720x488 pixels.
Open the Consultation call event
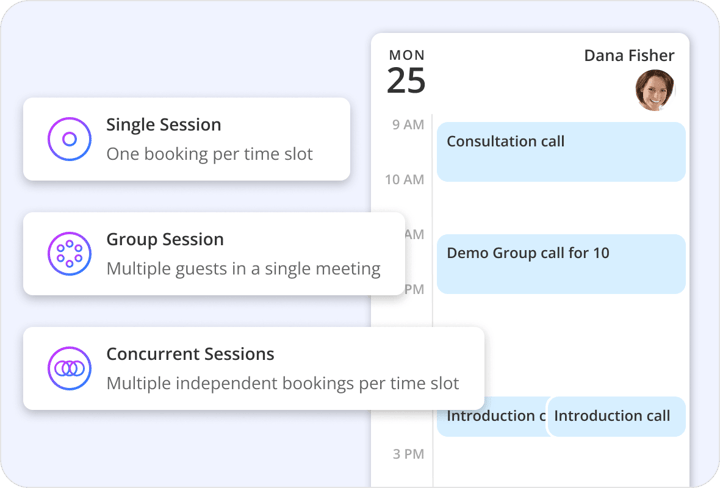[561, 151]
